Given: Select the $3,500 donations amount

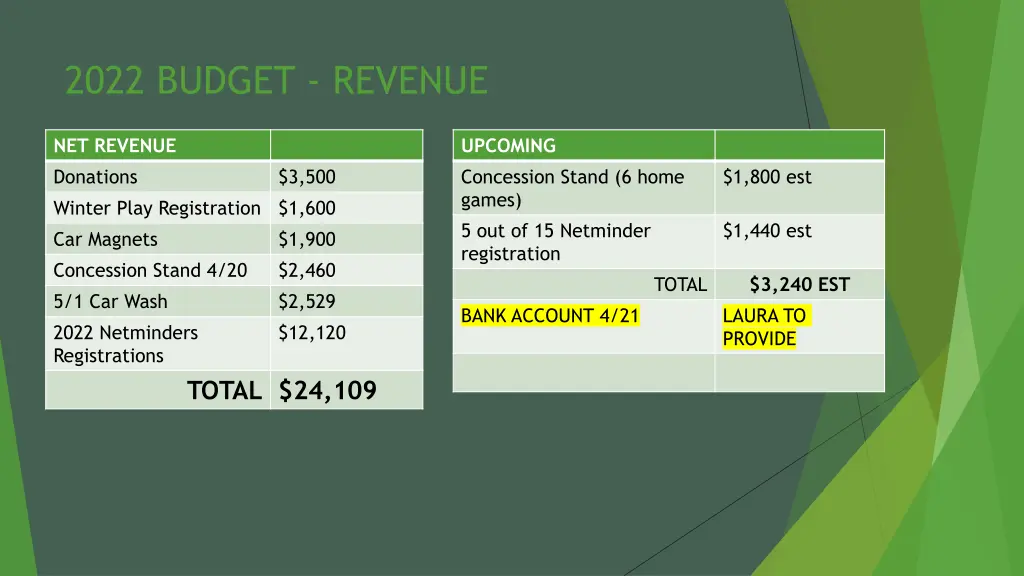Looking at the screenshot, I should (x=307, y=177).
